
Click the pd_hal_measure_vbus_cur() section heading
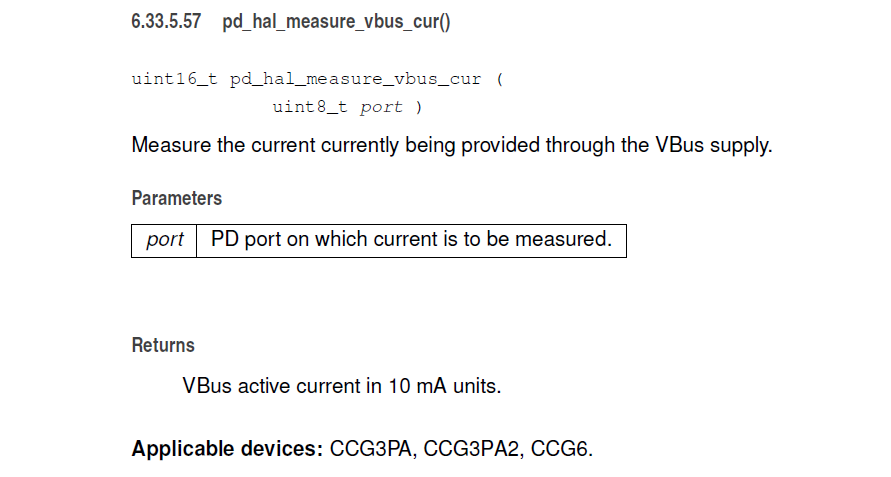pos(336,21)
